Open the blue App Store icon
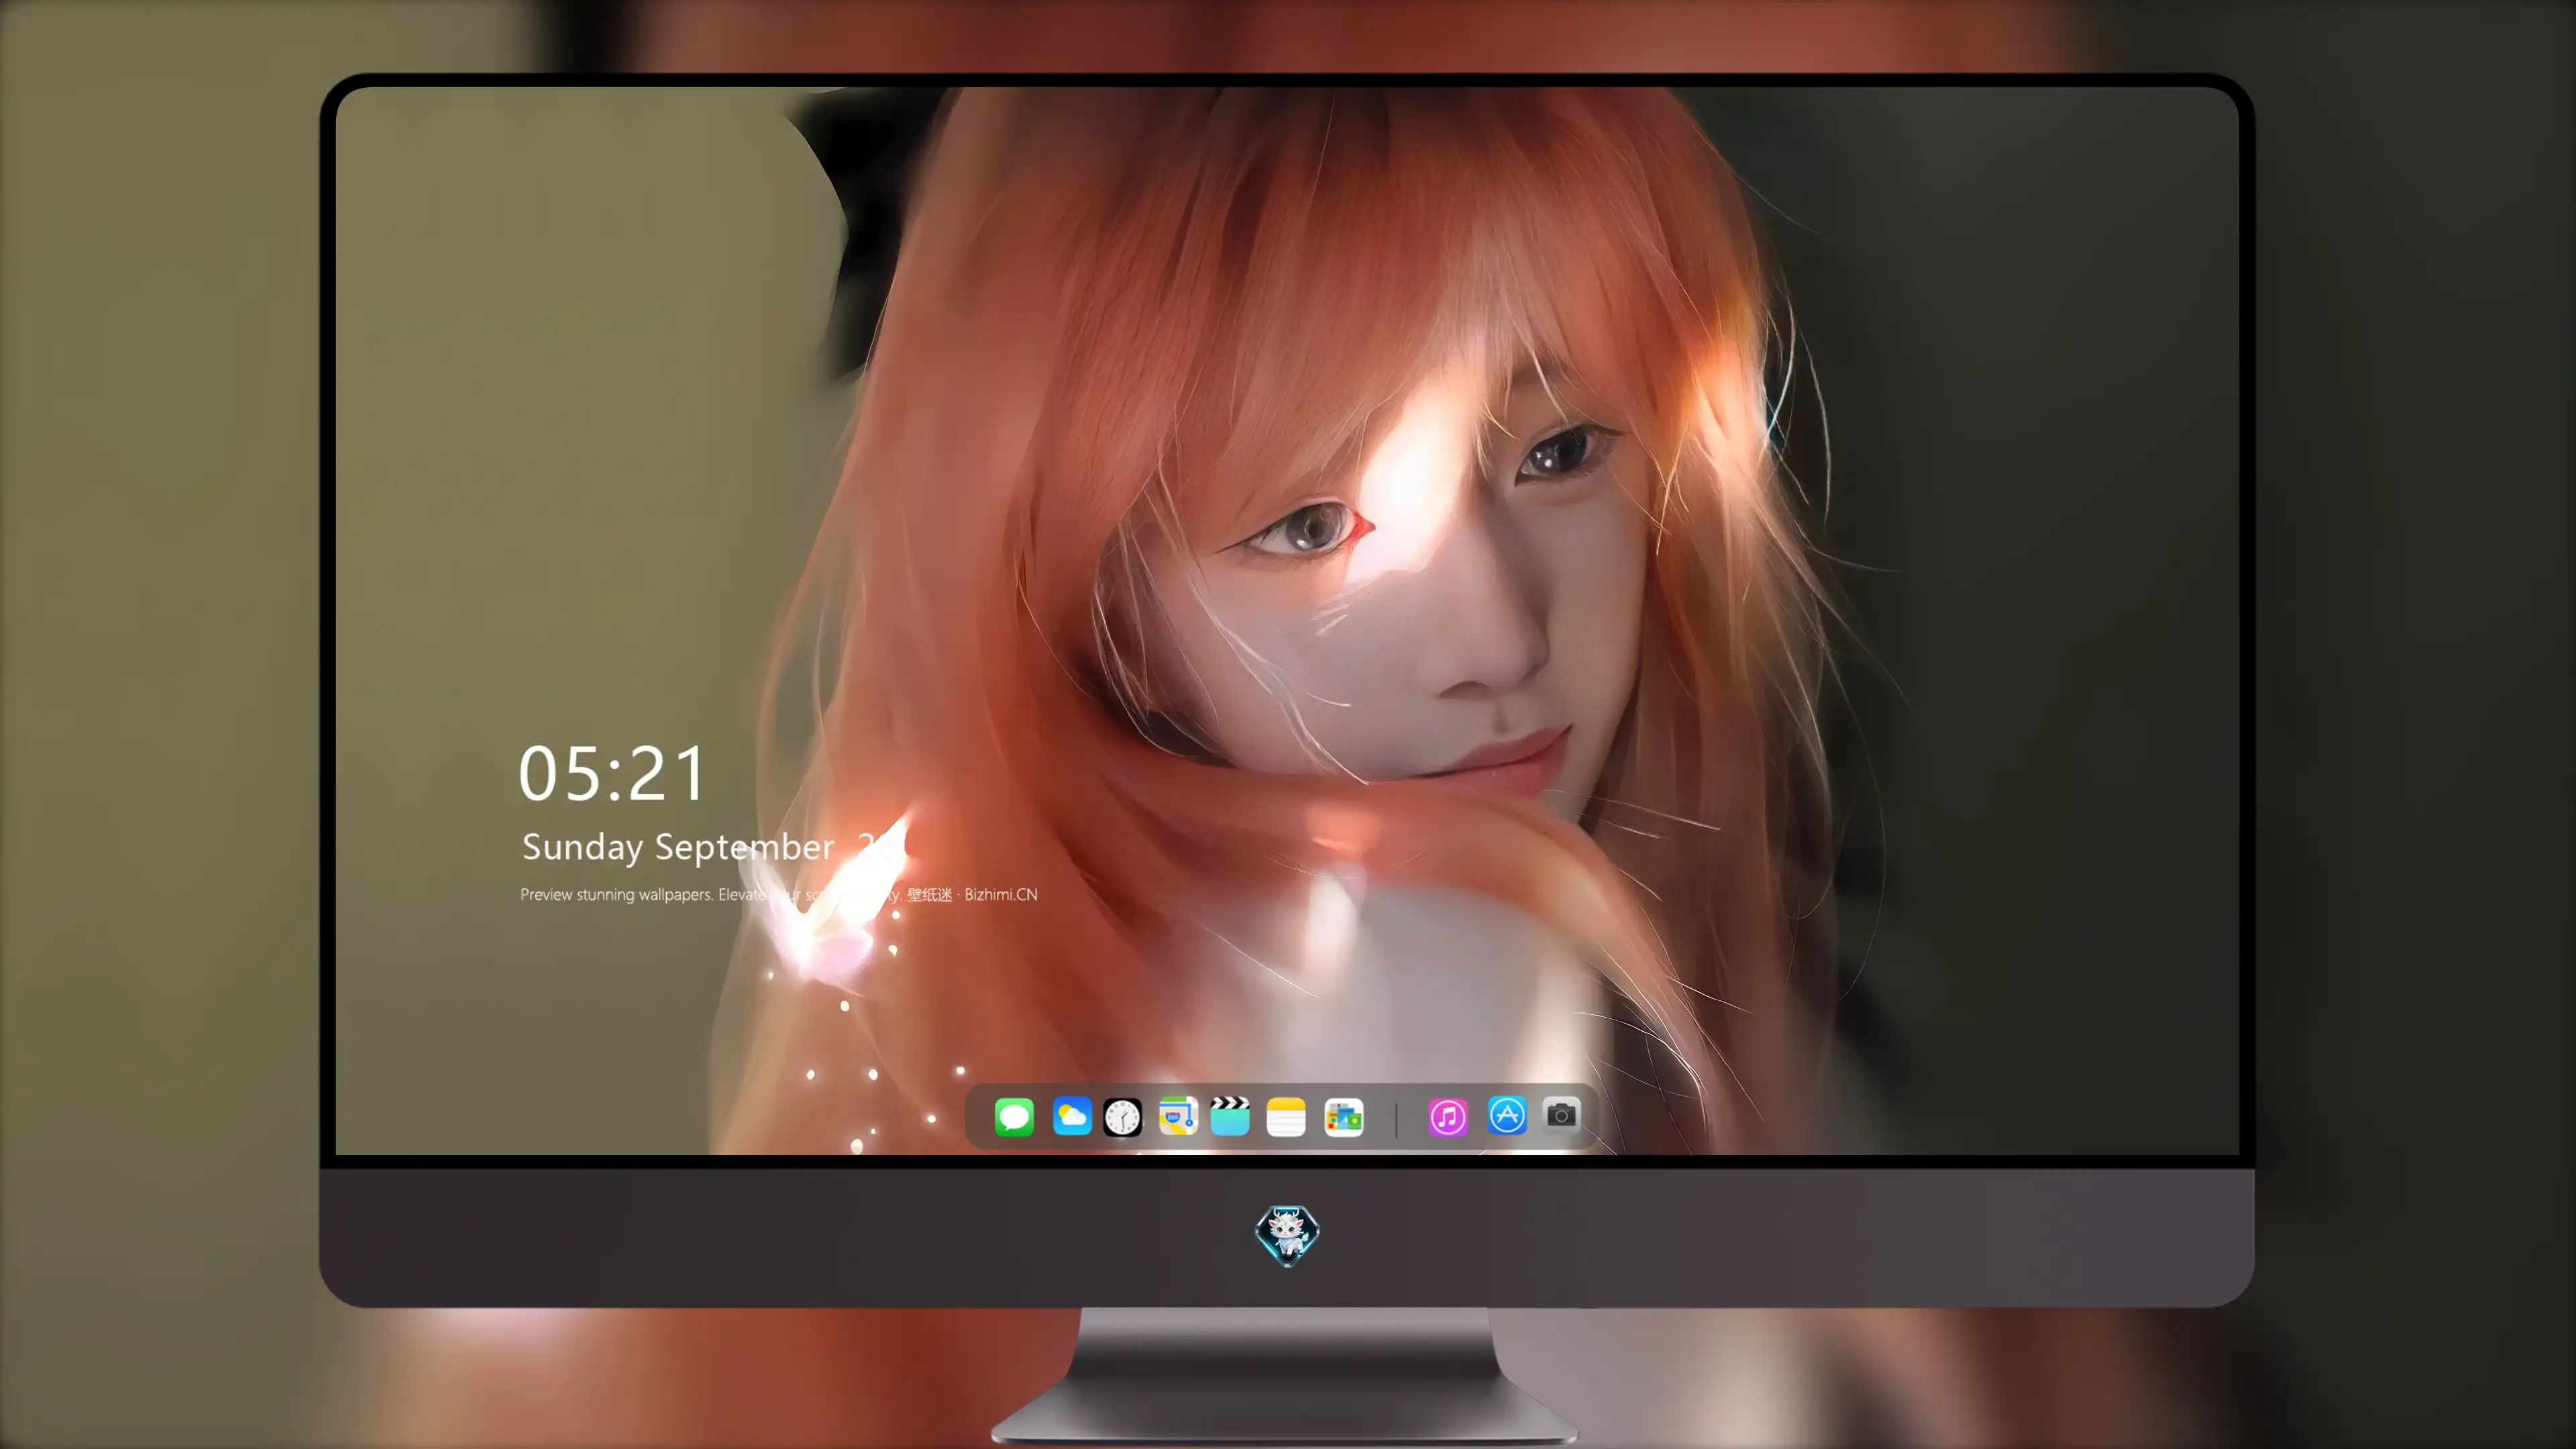The image size is (2576, 1449). tap(1507, 1115)
